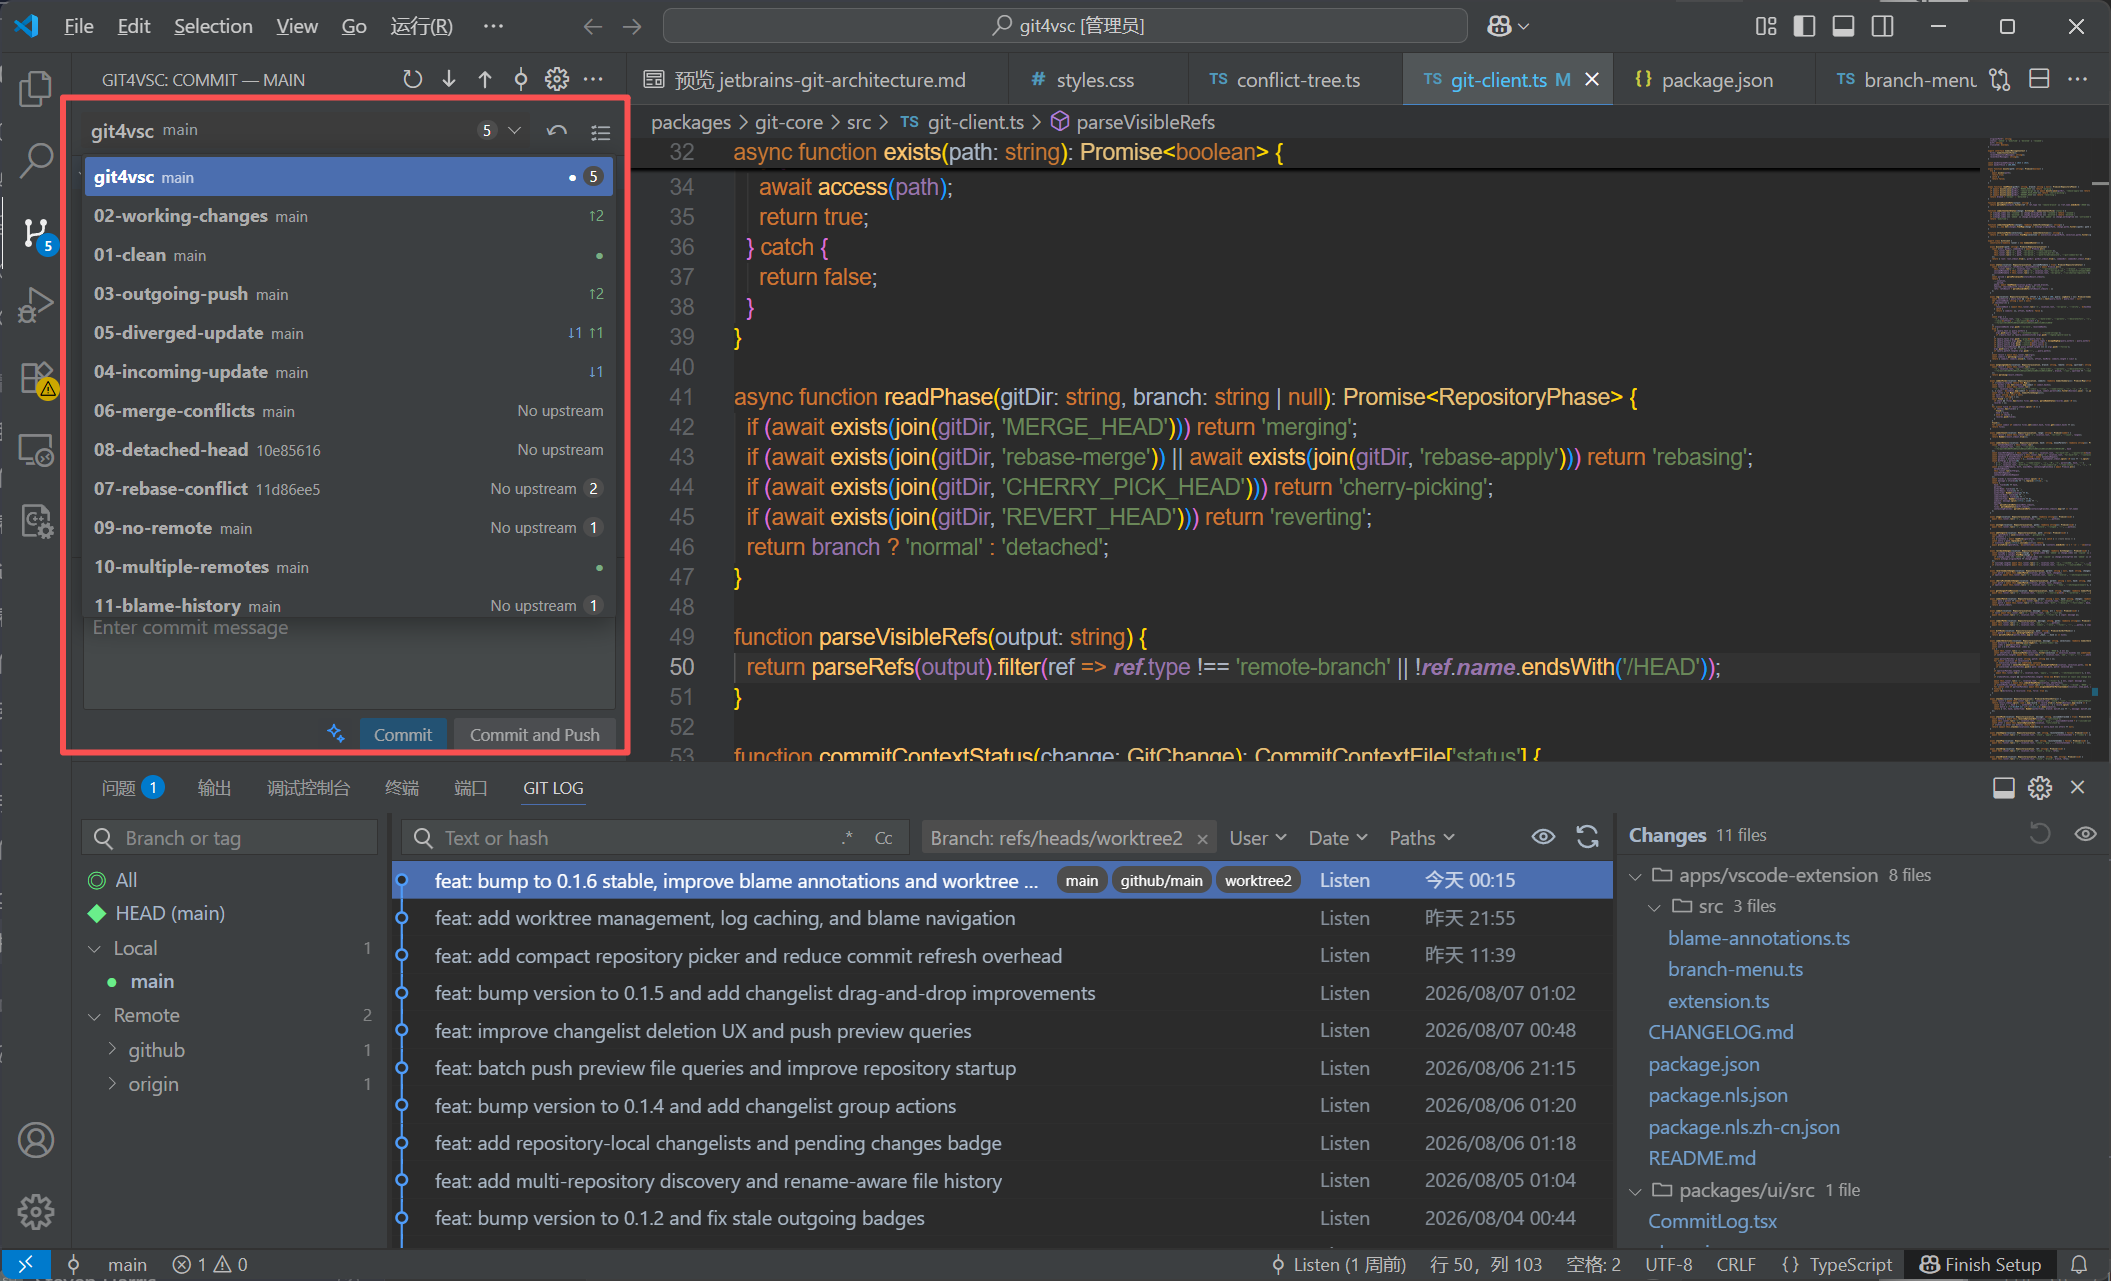Screen dimensions: 2111x1281
Task: Open the Copilot icon in title bar
Action: (1499, 26)
